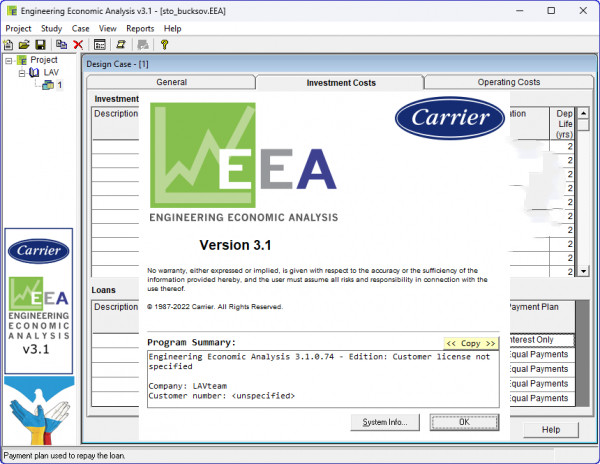Click the investment table scroll up arrow
Viewport: 600px width, 464px height.
583,113
